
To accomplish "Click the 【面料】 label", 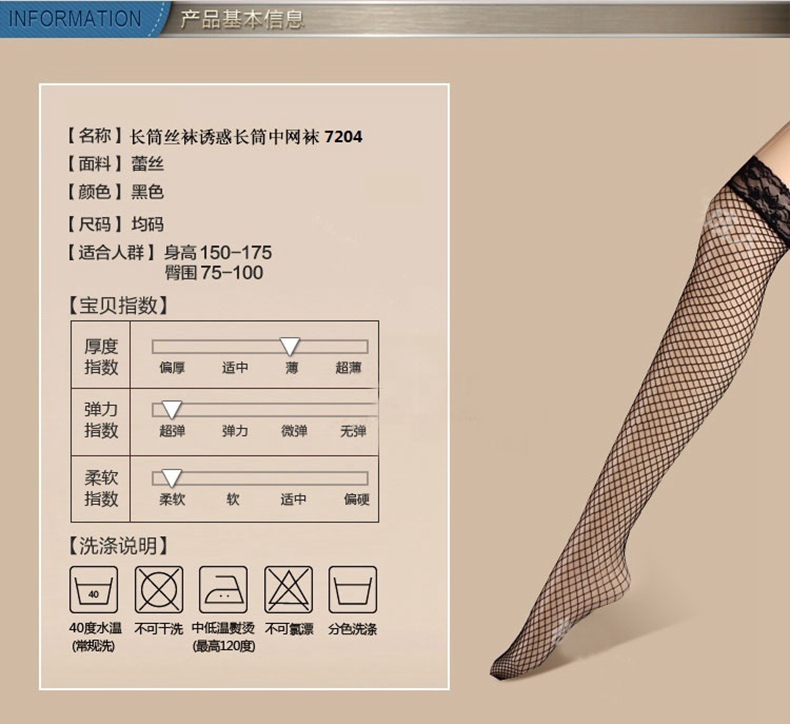I will tap(95, 164).
